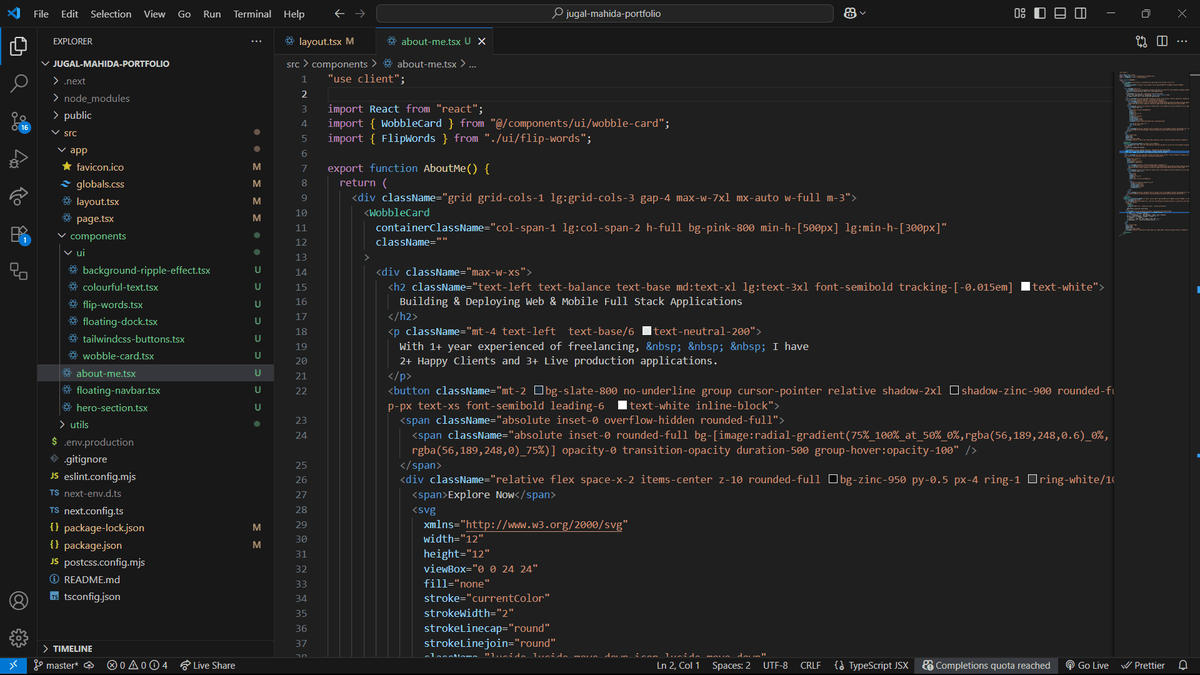The width and height of the screenshot is (1200, 675).
Task: Click the remote window indicator in status bar
Action: tap(13, 665)
